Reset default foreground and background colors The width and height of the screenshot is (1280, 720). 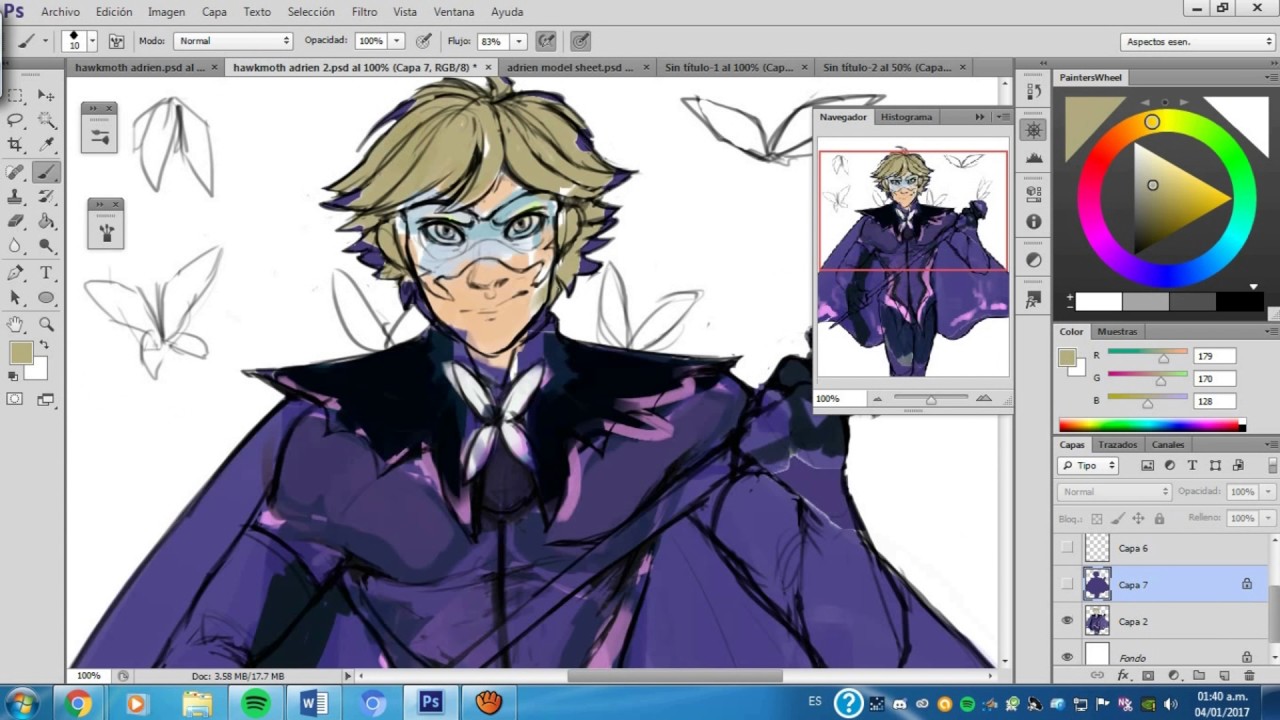point(13,377)
